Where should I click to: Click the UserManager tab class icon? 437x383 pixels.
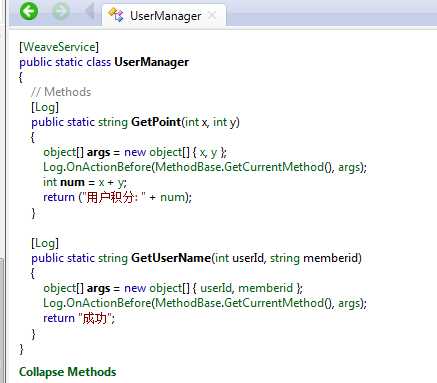[x=116, y=15]
